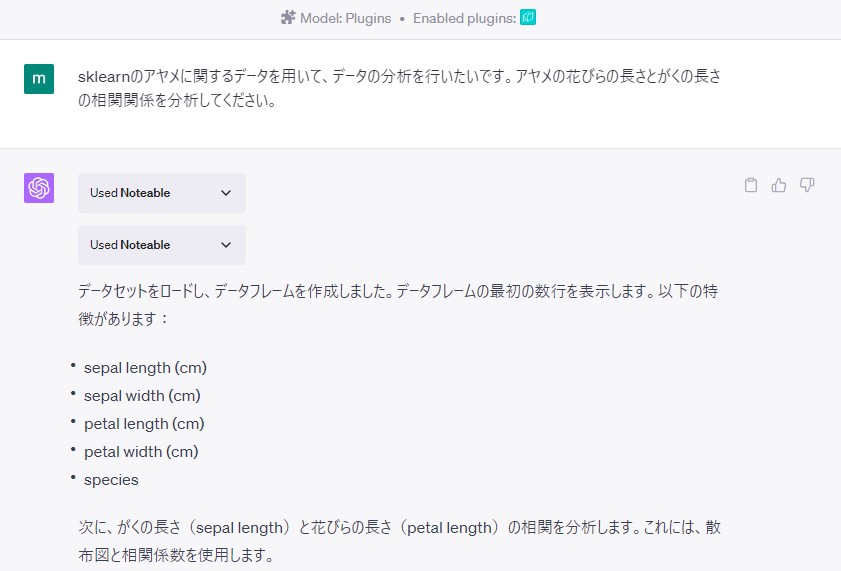Click the "petal width (cm)" list item
This screenshot has height=571, width=841.
tap(141, 451)
